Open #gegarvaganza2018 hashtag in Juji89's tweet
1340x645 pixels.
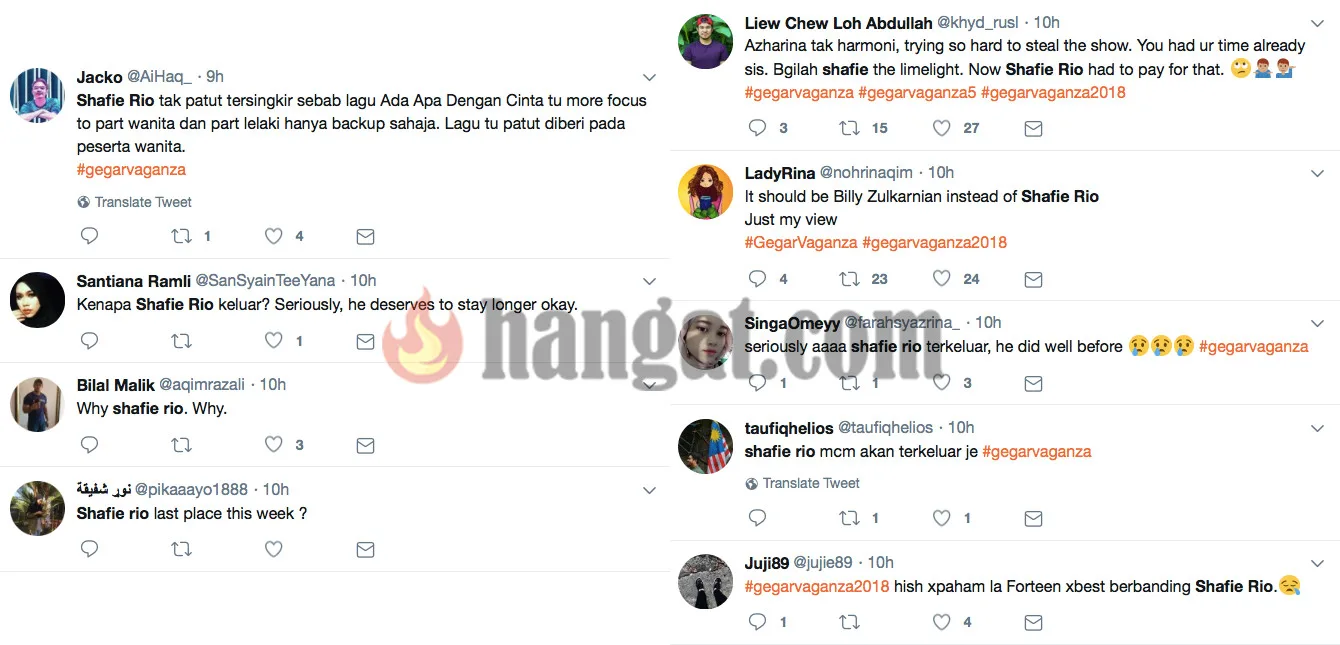pos(817,587)
